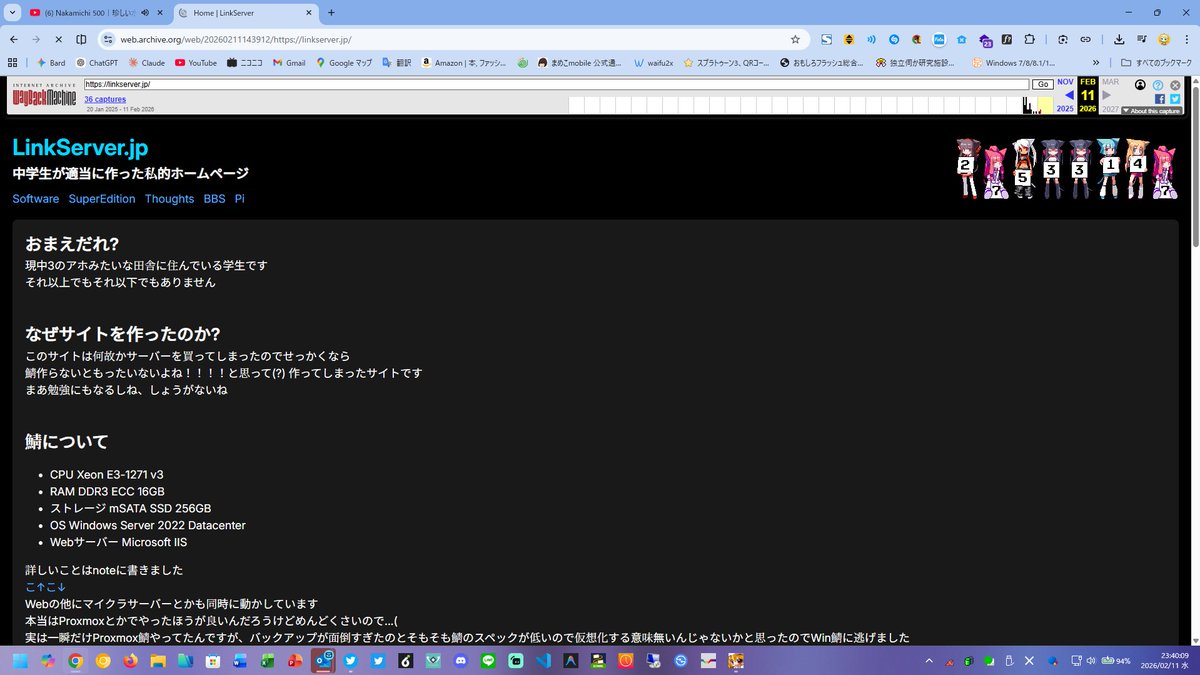Viewport: 1200px width, 675px height.
Task: Open the battery indicator showing 94%
Action: pyautogui.click(x=1115, y=661)
